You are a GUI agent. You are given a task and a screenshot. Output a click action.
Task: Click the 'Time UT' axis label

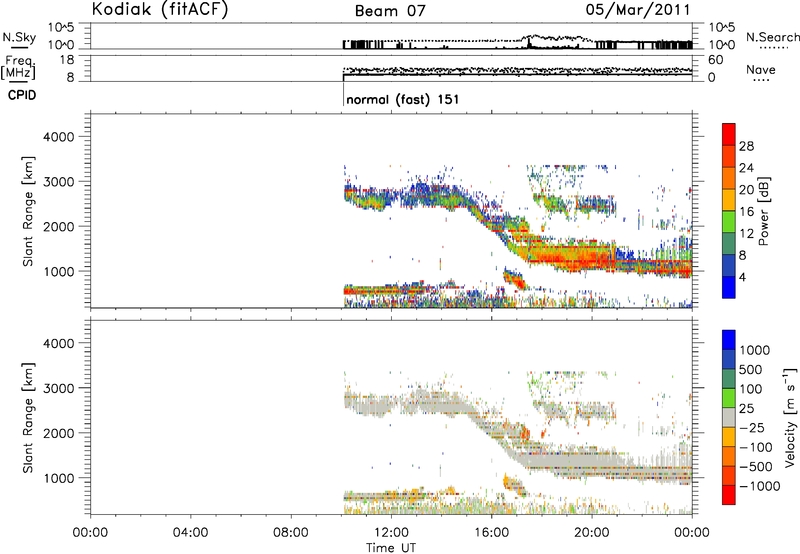(391, 548)
